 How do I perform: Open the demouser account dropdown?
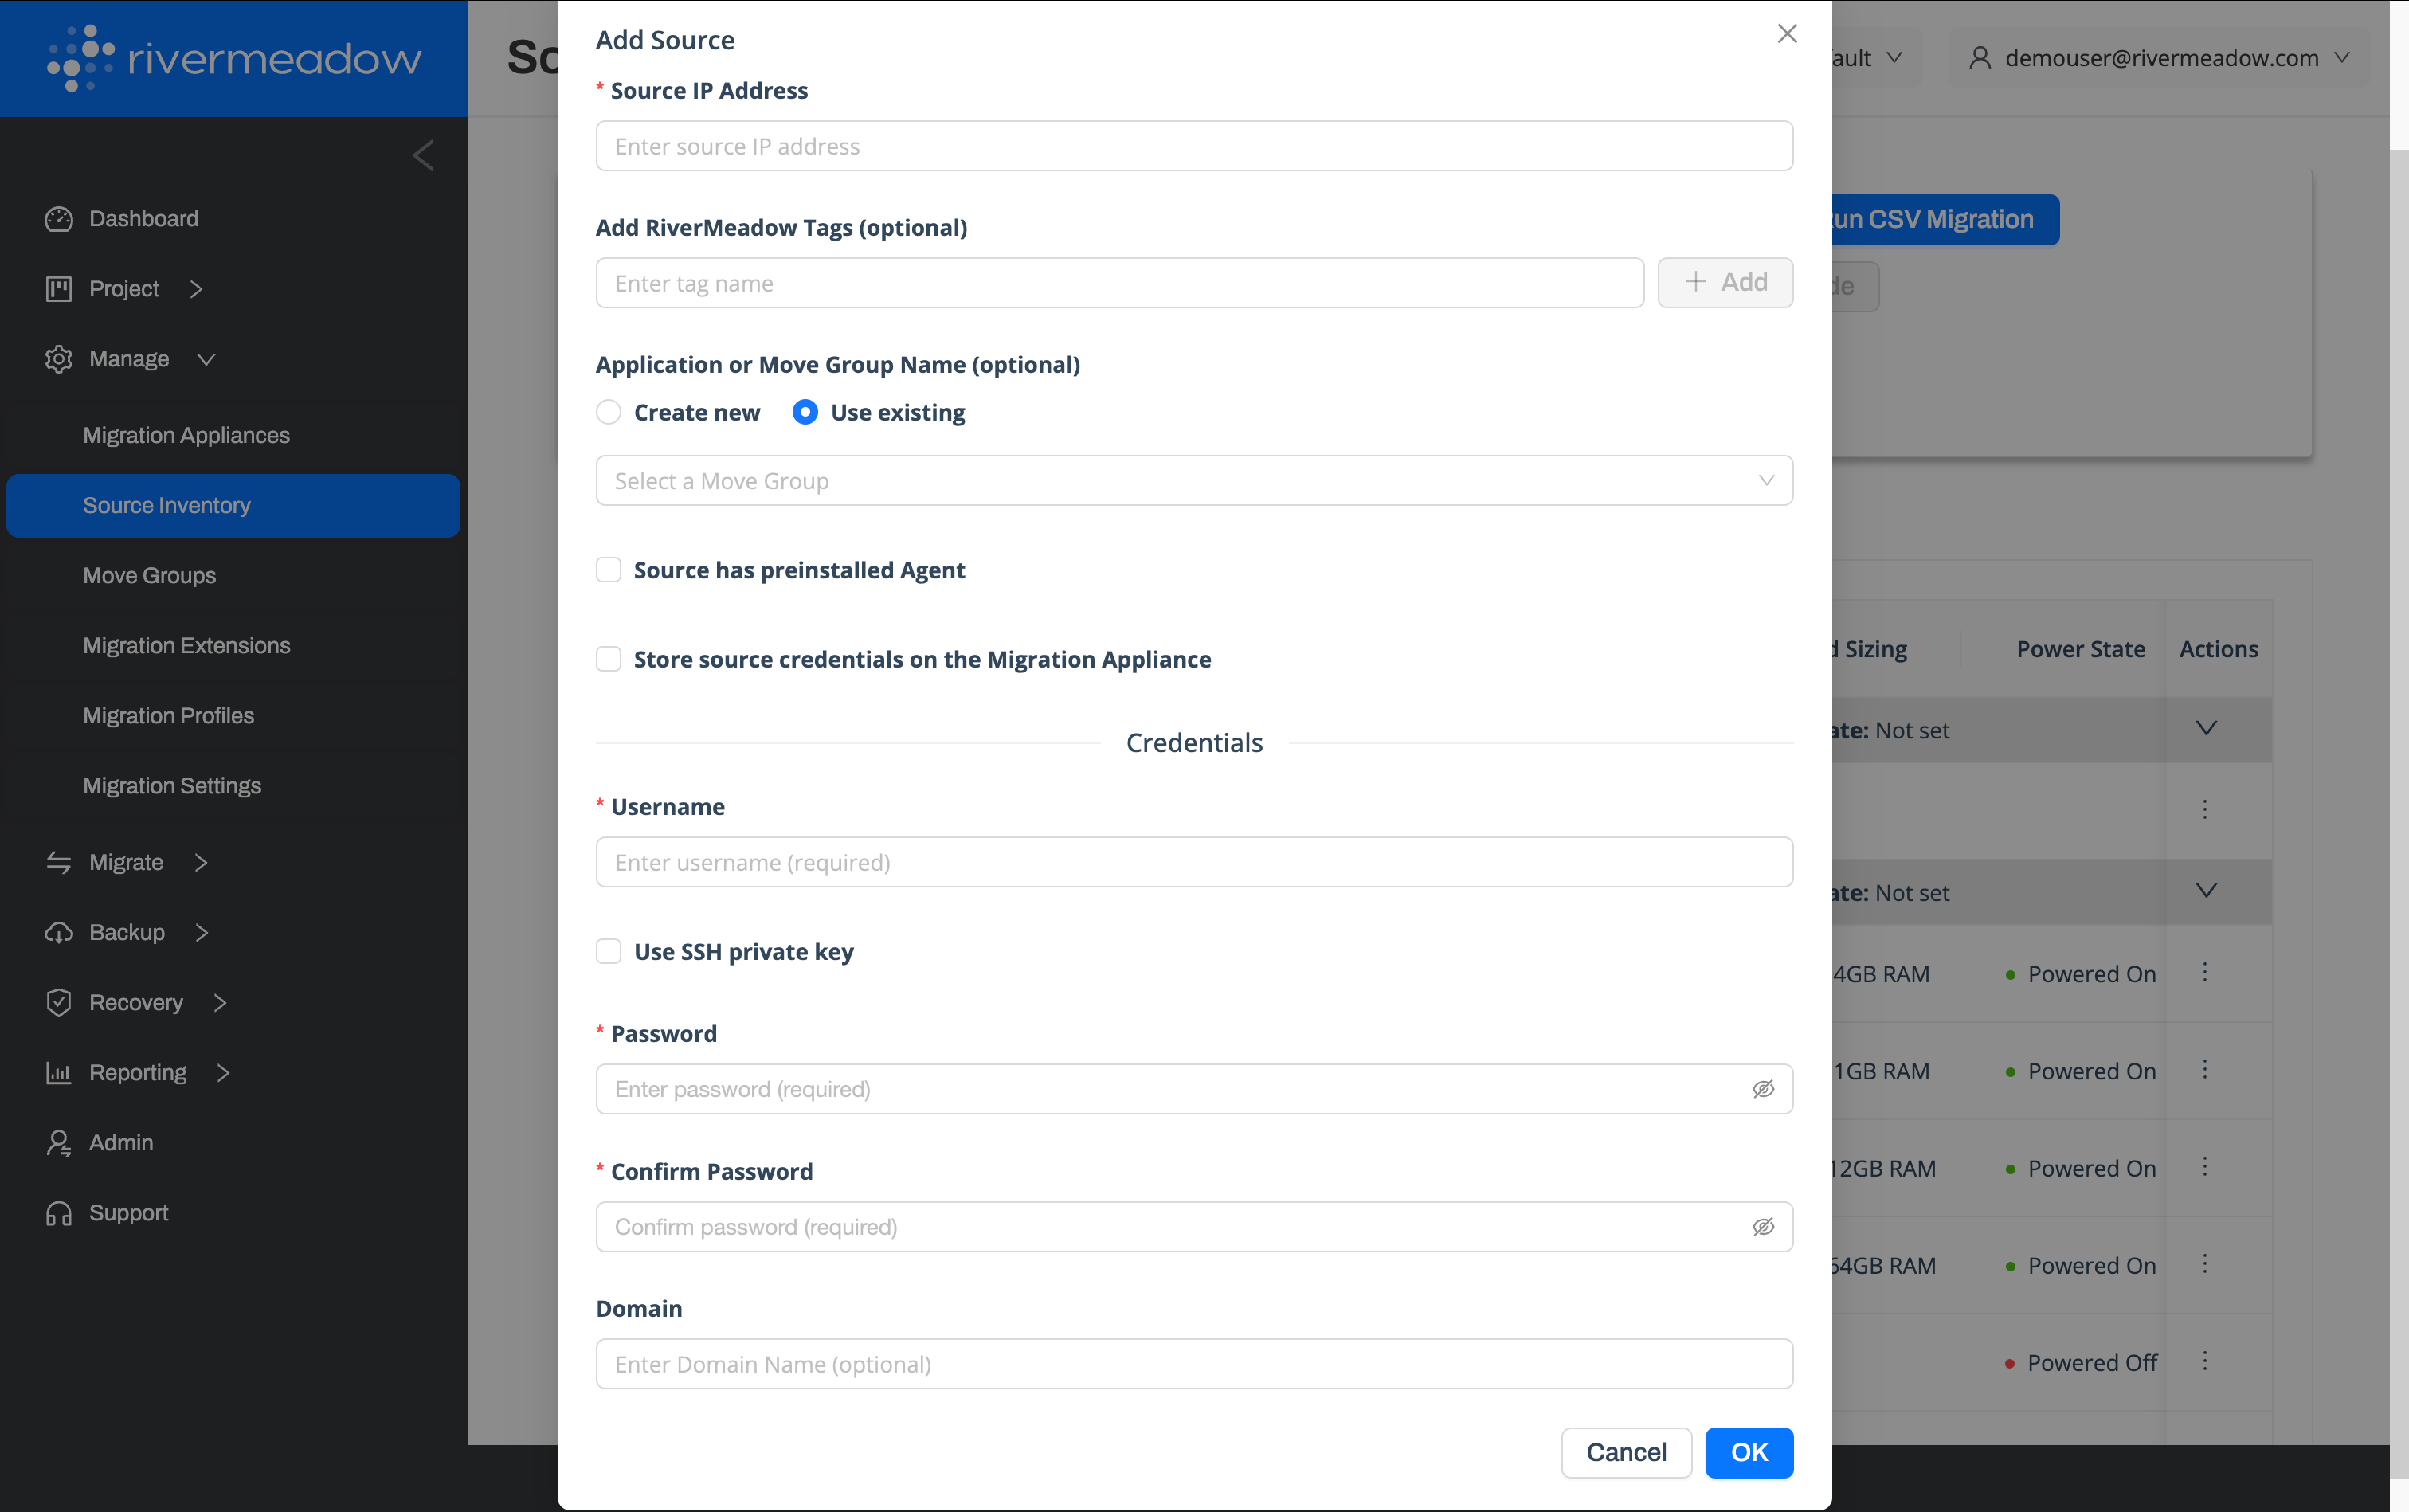click(x=2160, y=58)
